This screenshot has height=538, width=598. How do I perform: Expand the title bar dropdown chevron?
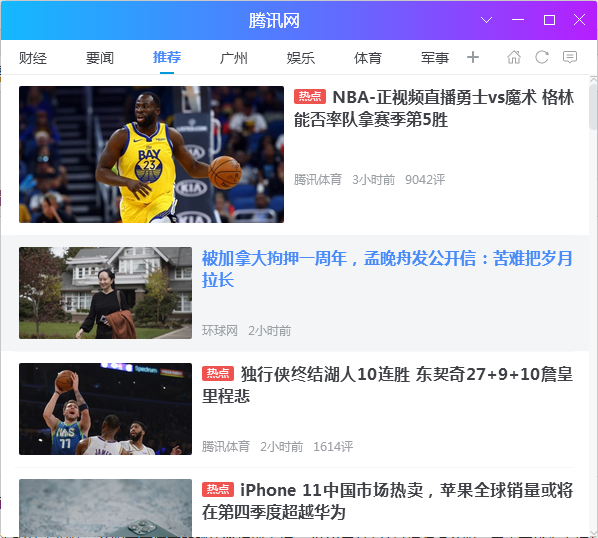pyautogui.click(x=486, y=20)
